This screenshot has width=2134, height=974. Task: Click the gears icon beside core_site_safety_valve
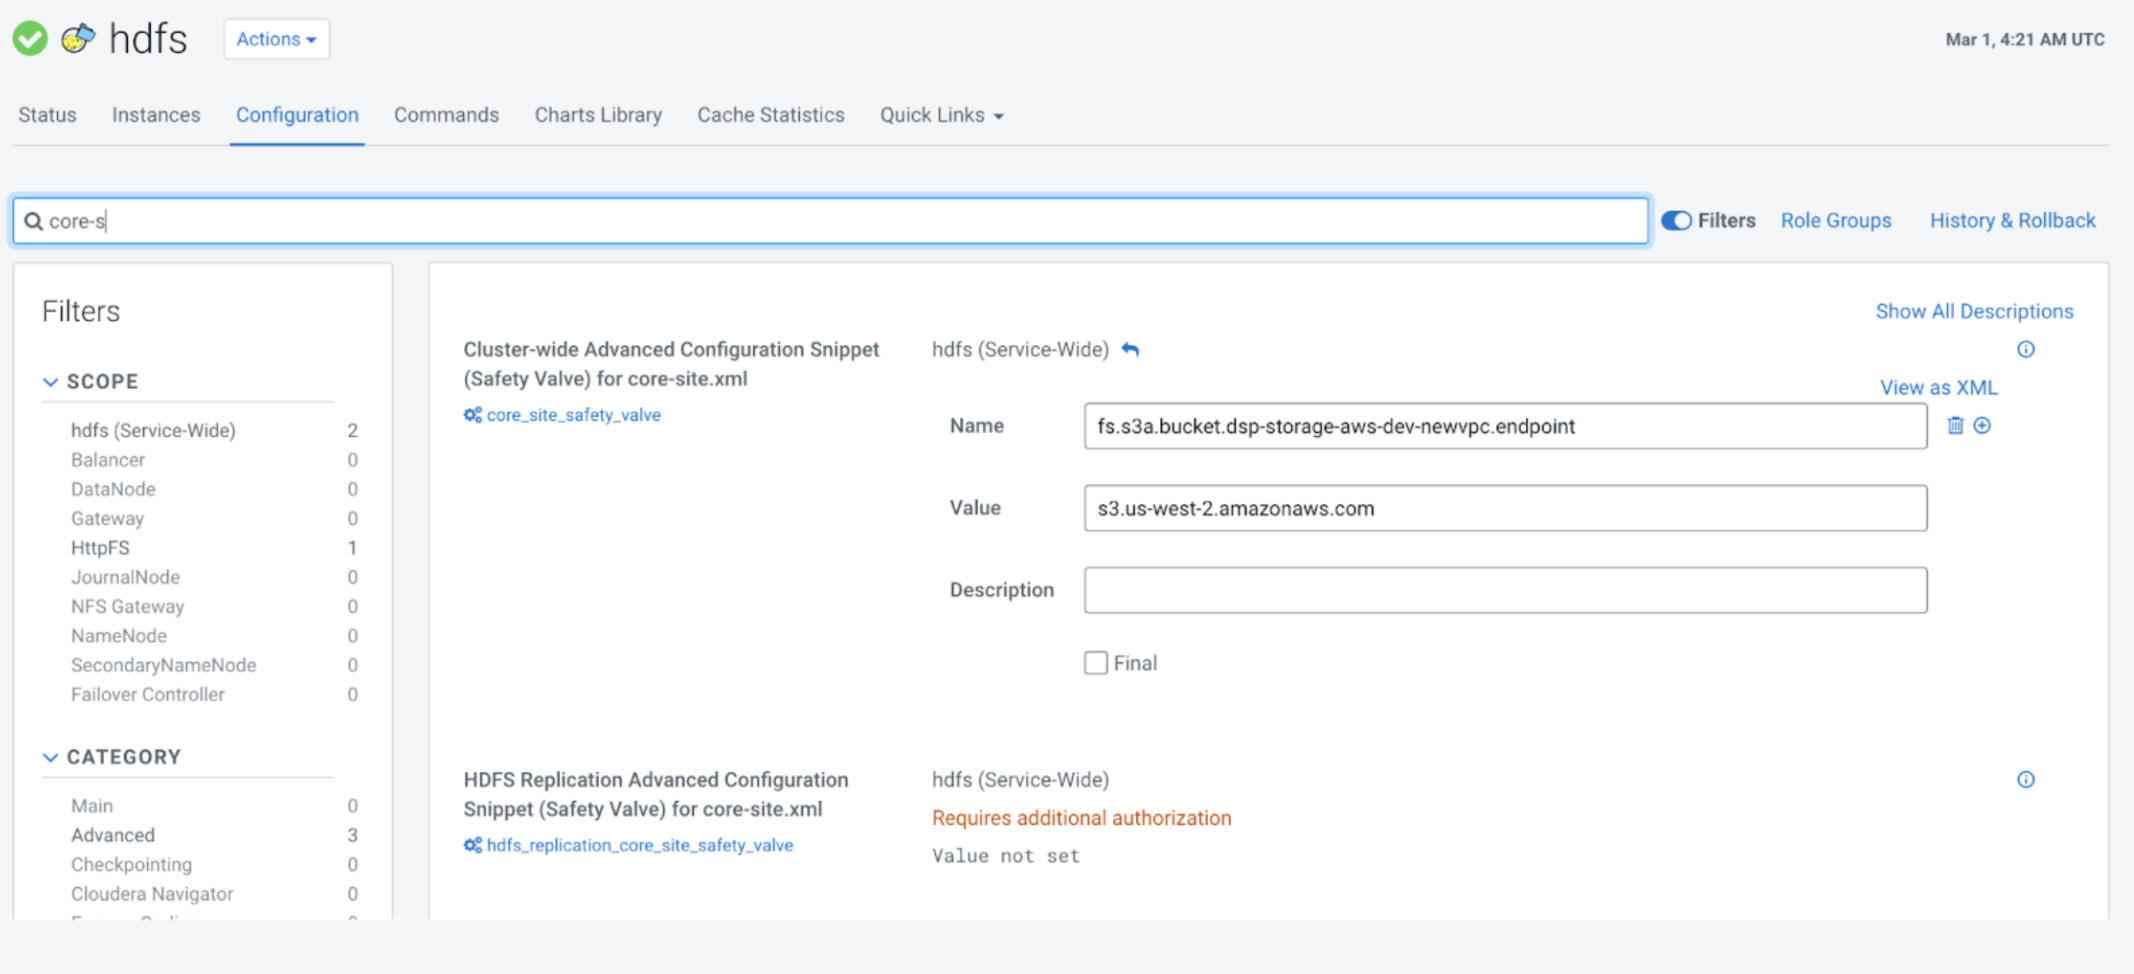(x=472, y=415)
